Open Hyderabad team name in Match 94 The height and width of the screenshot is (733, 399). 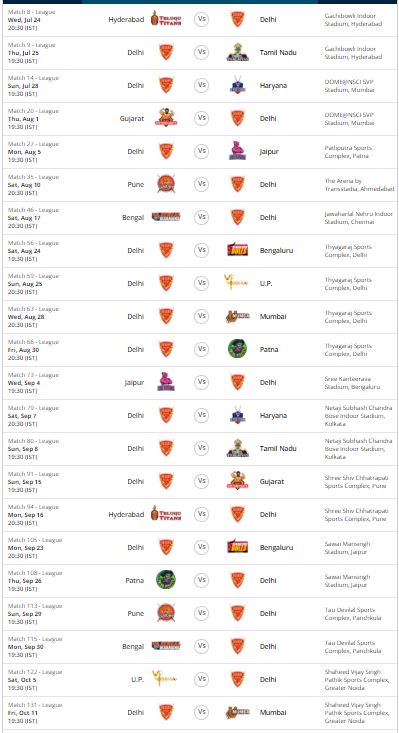(x=126, y=514)
